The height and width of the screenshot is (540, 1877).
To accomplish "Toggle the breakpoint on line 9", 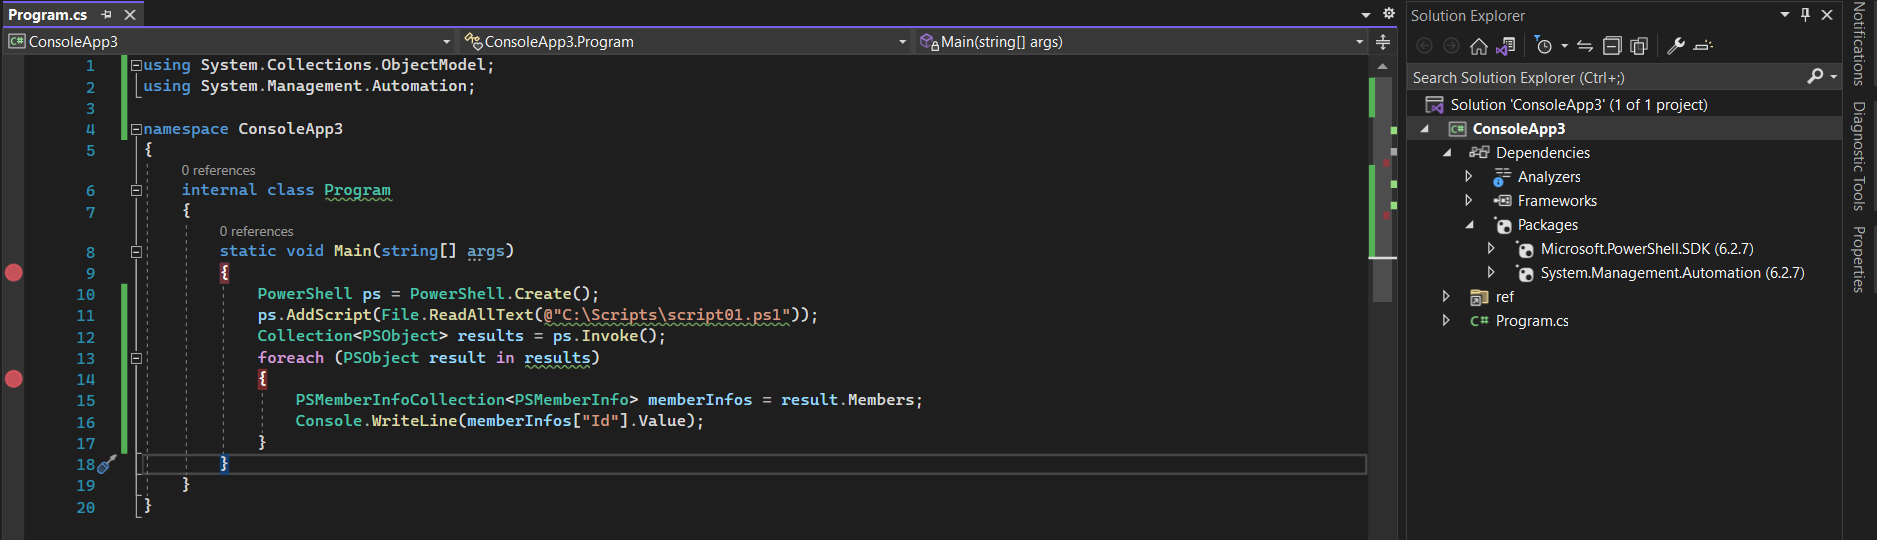I will 14,273.
